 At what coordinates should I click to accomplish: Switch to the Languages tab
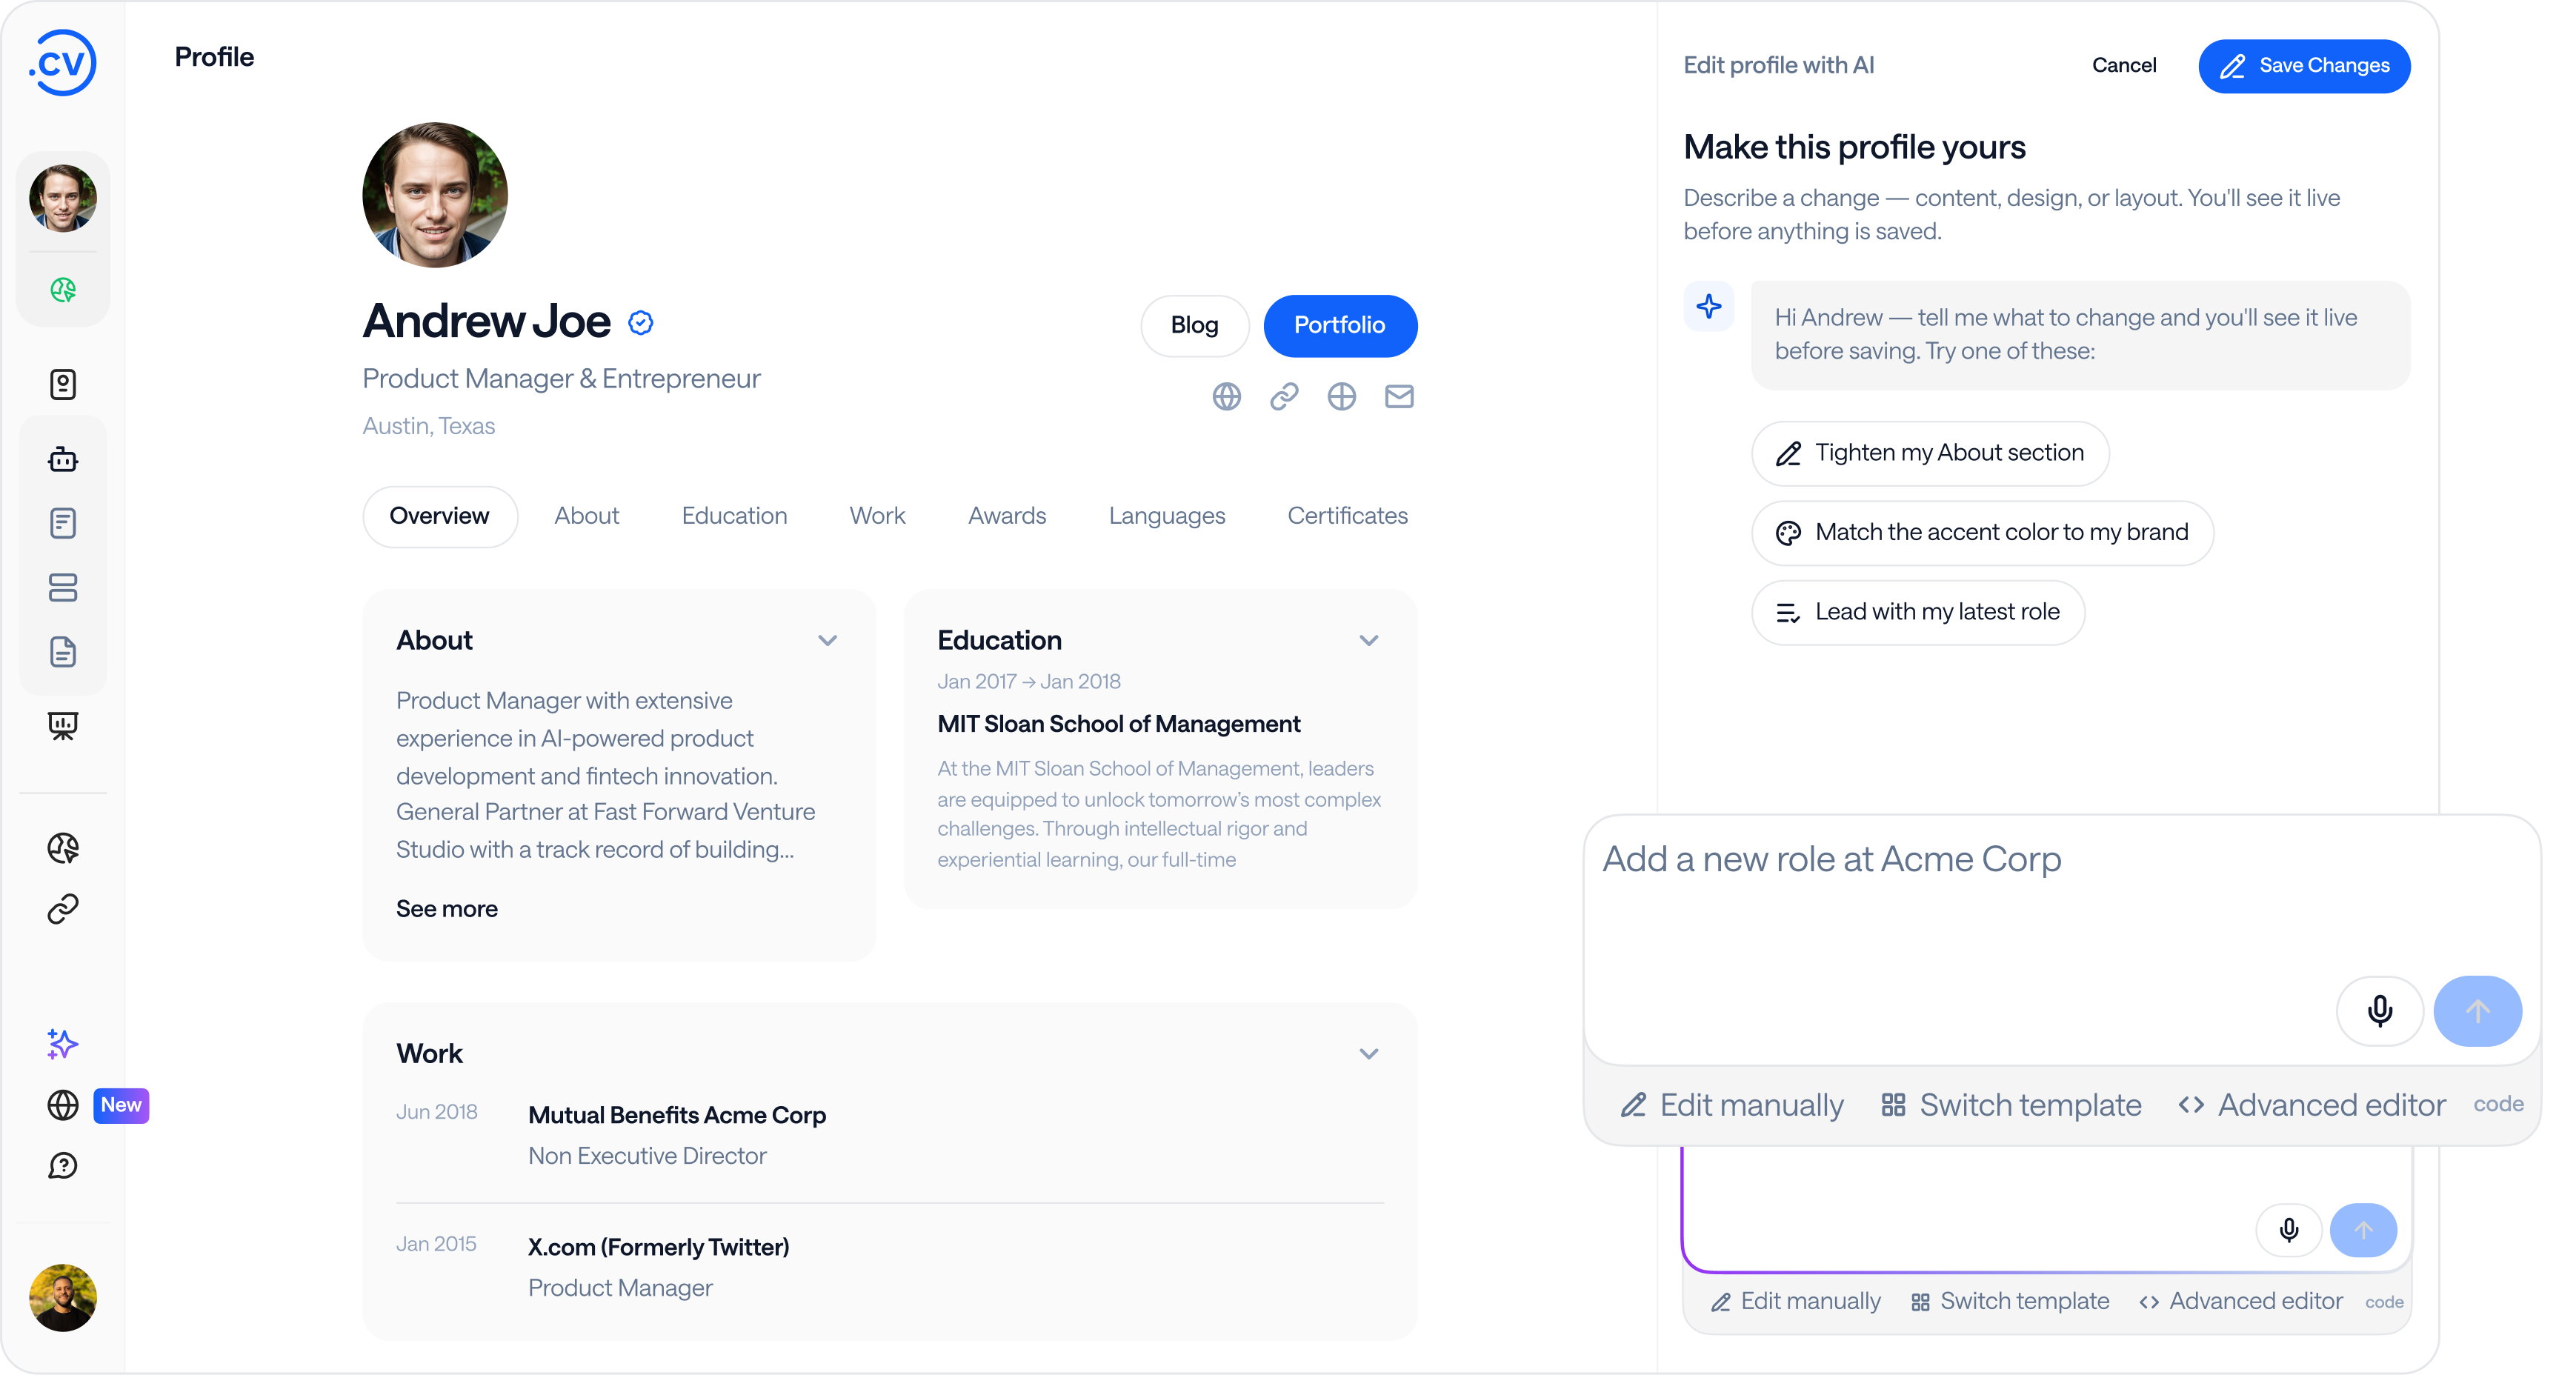(x=1167, y=516)
